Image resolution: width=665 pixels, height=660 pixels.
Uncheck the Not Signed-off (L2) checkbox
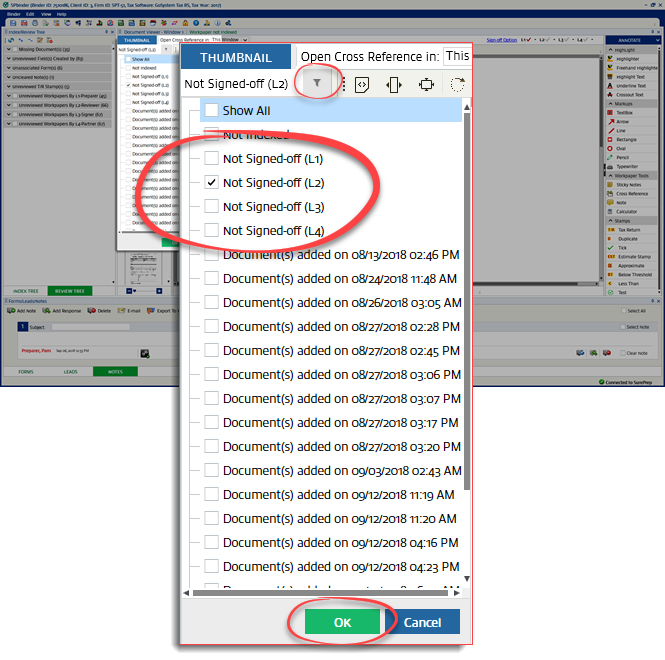pyautogui.click(x=211, y=182)
